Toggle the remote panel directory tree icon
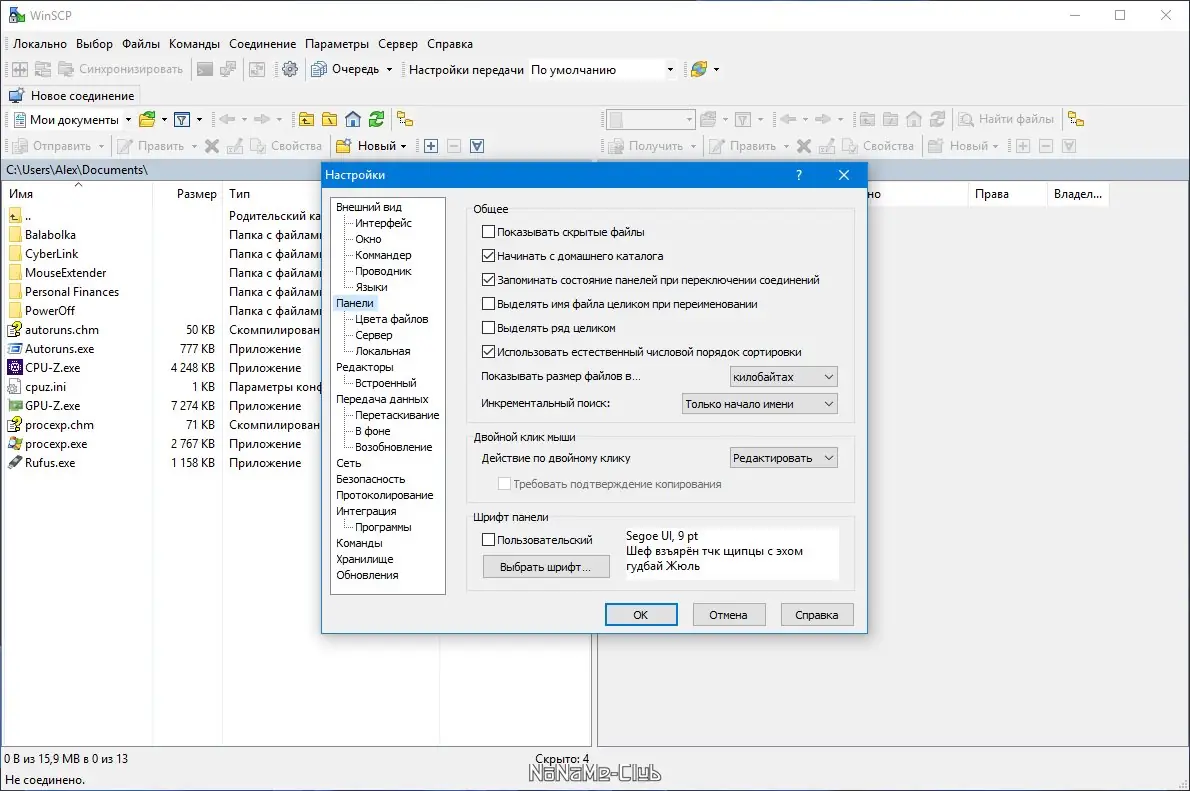The height and width of the screenshot is (791, 1190). tap(1076, 119)
